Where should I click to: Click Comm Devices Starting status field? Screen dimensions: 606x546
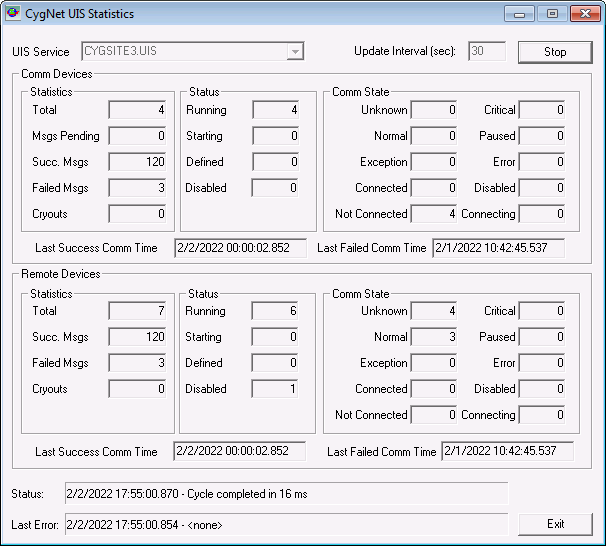(276, 136)
